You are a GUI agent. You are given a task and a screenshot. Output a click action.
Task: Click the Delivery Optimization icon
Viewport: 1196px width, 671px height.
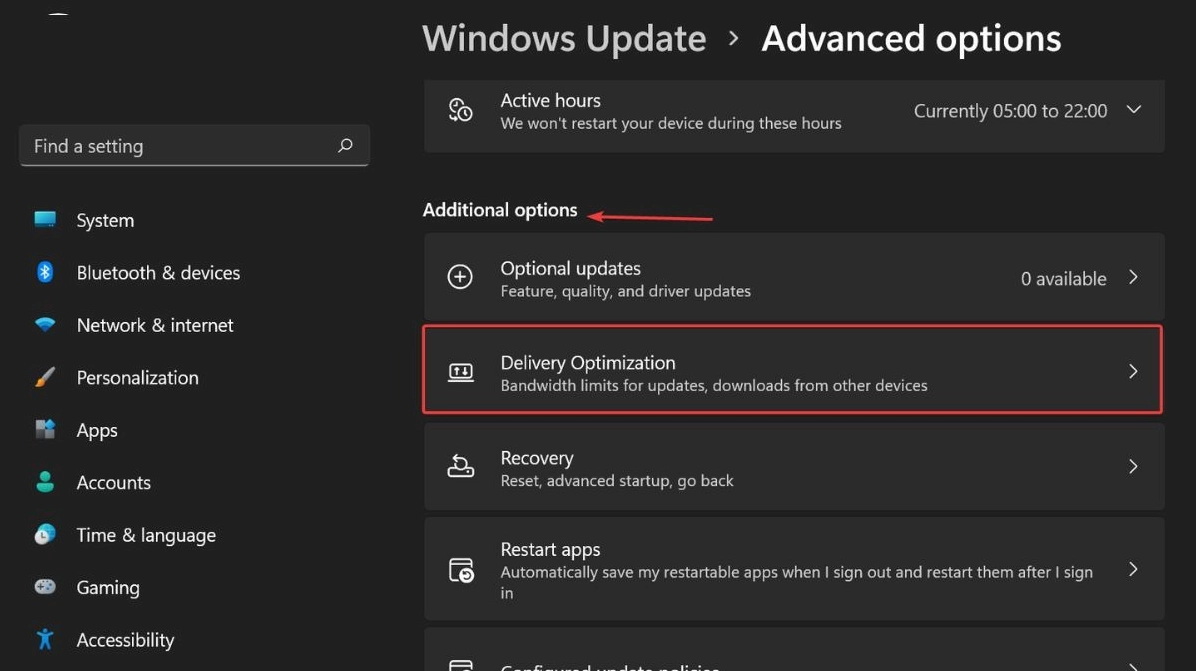460,372
